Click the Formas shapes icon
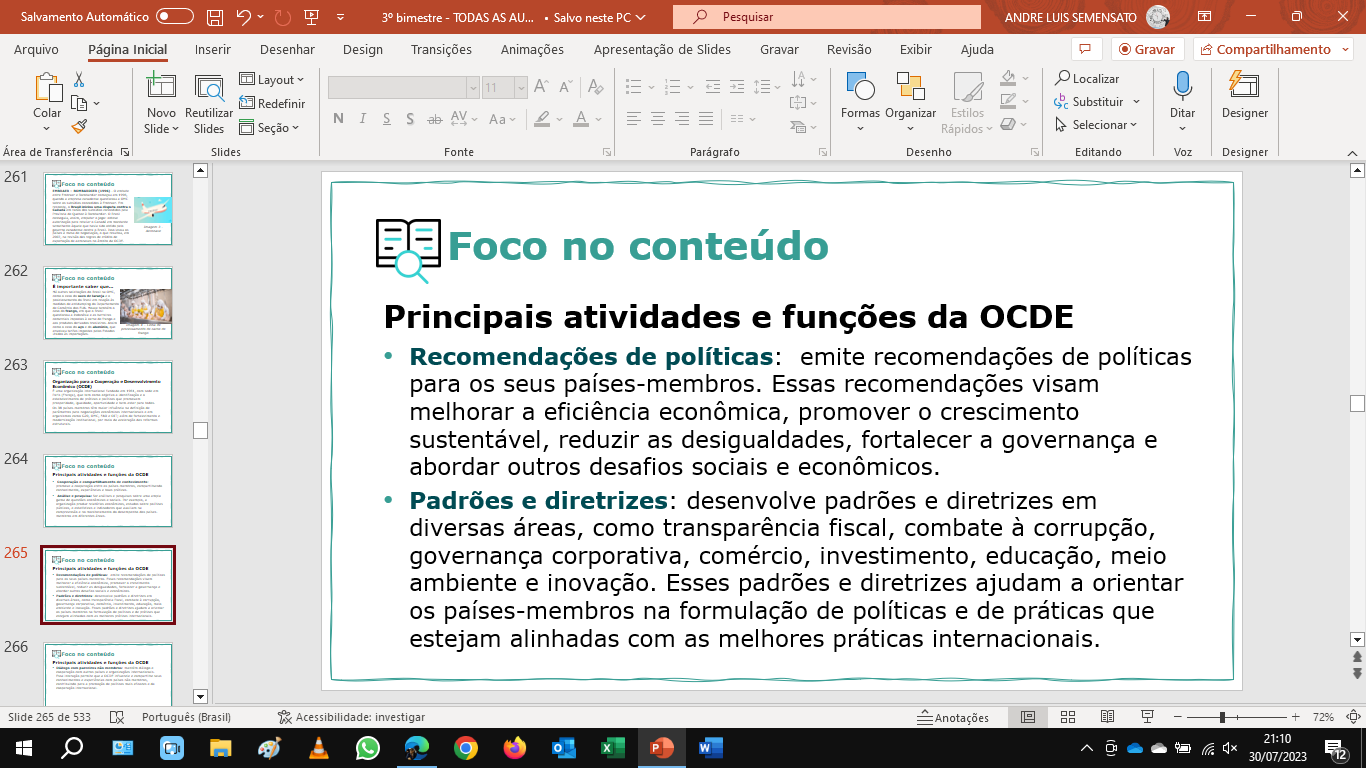Image resolution: width=1366 pixels, height=768 pixels. [860, 87]
